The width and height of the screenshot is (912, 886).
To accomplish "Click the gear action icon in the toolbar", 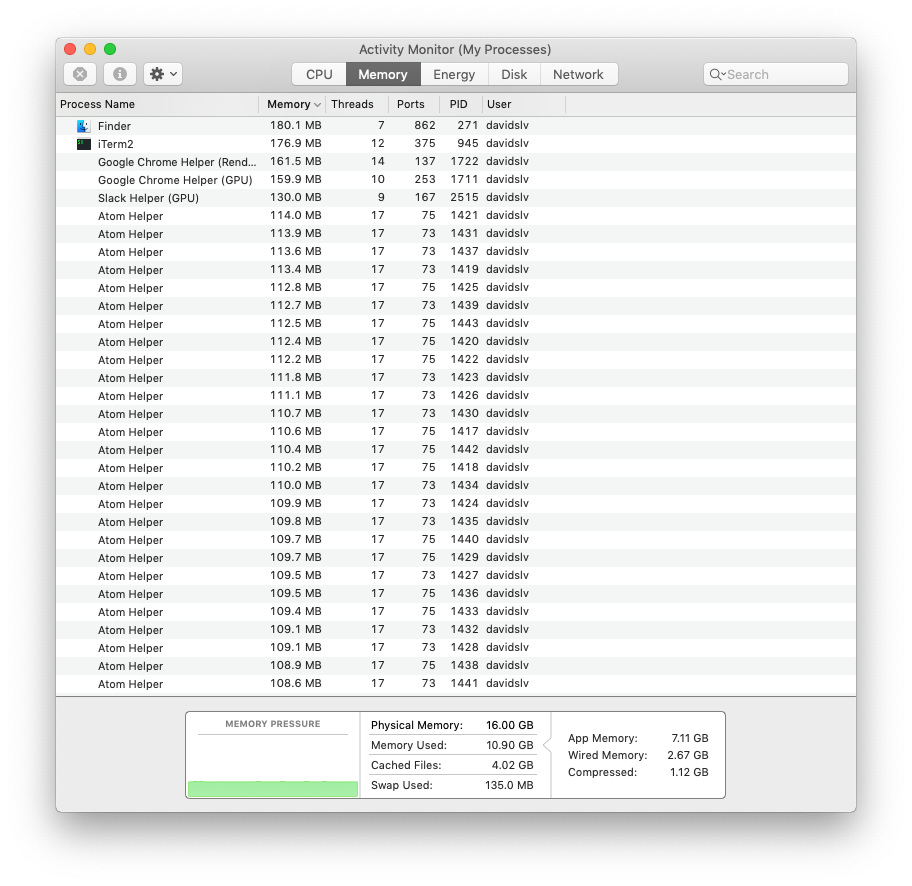I will (x=157, y=73).
